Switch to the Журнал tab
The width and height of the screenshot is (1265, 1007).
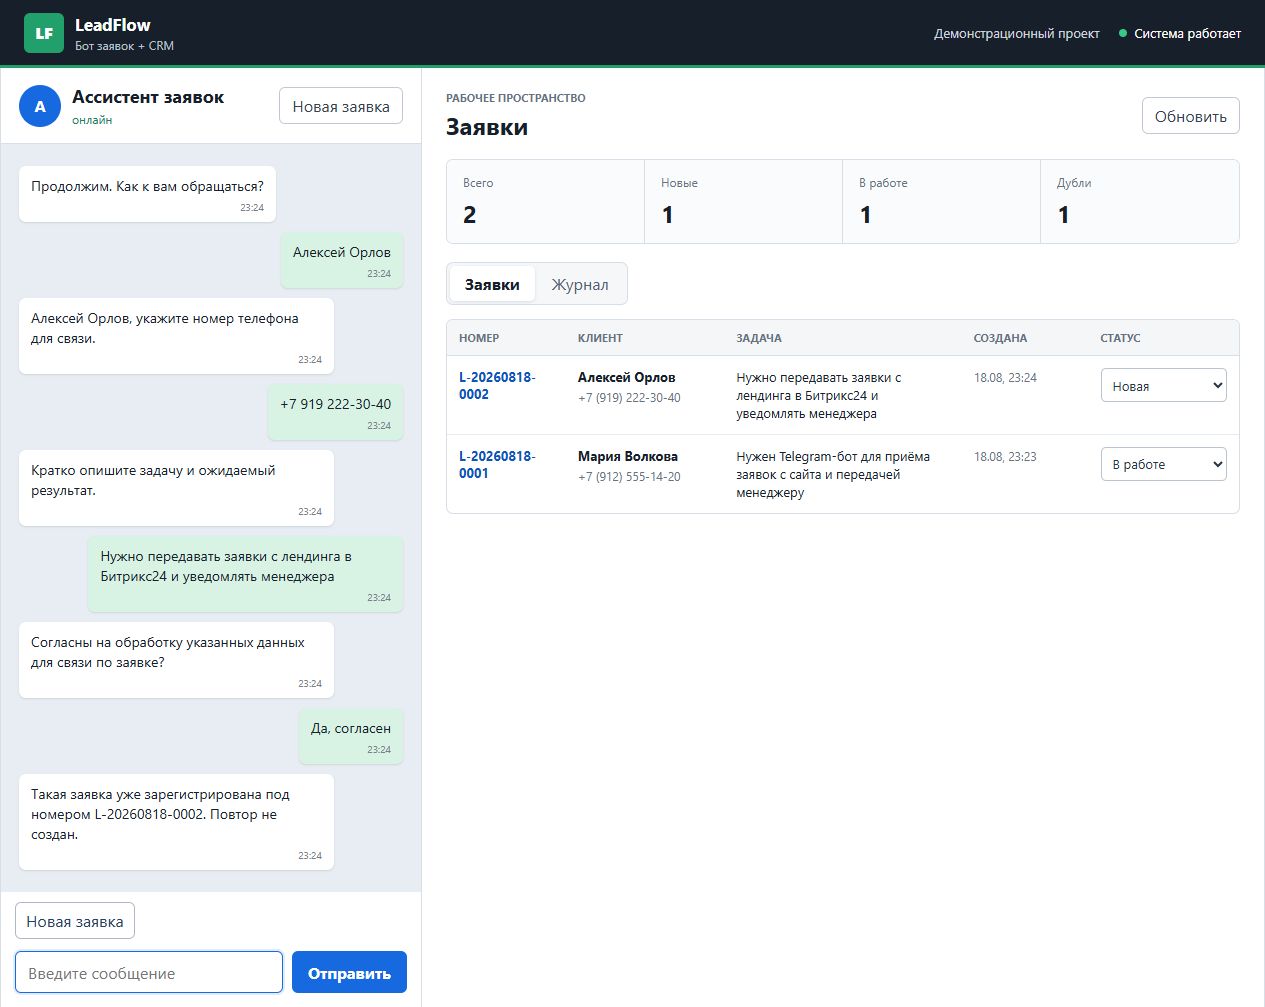[580, 284]
